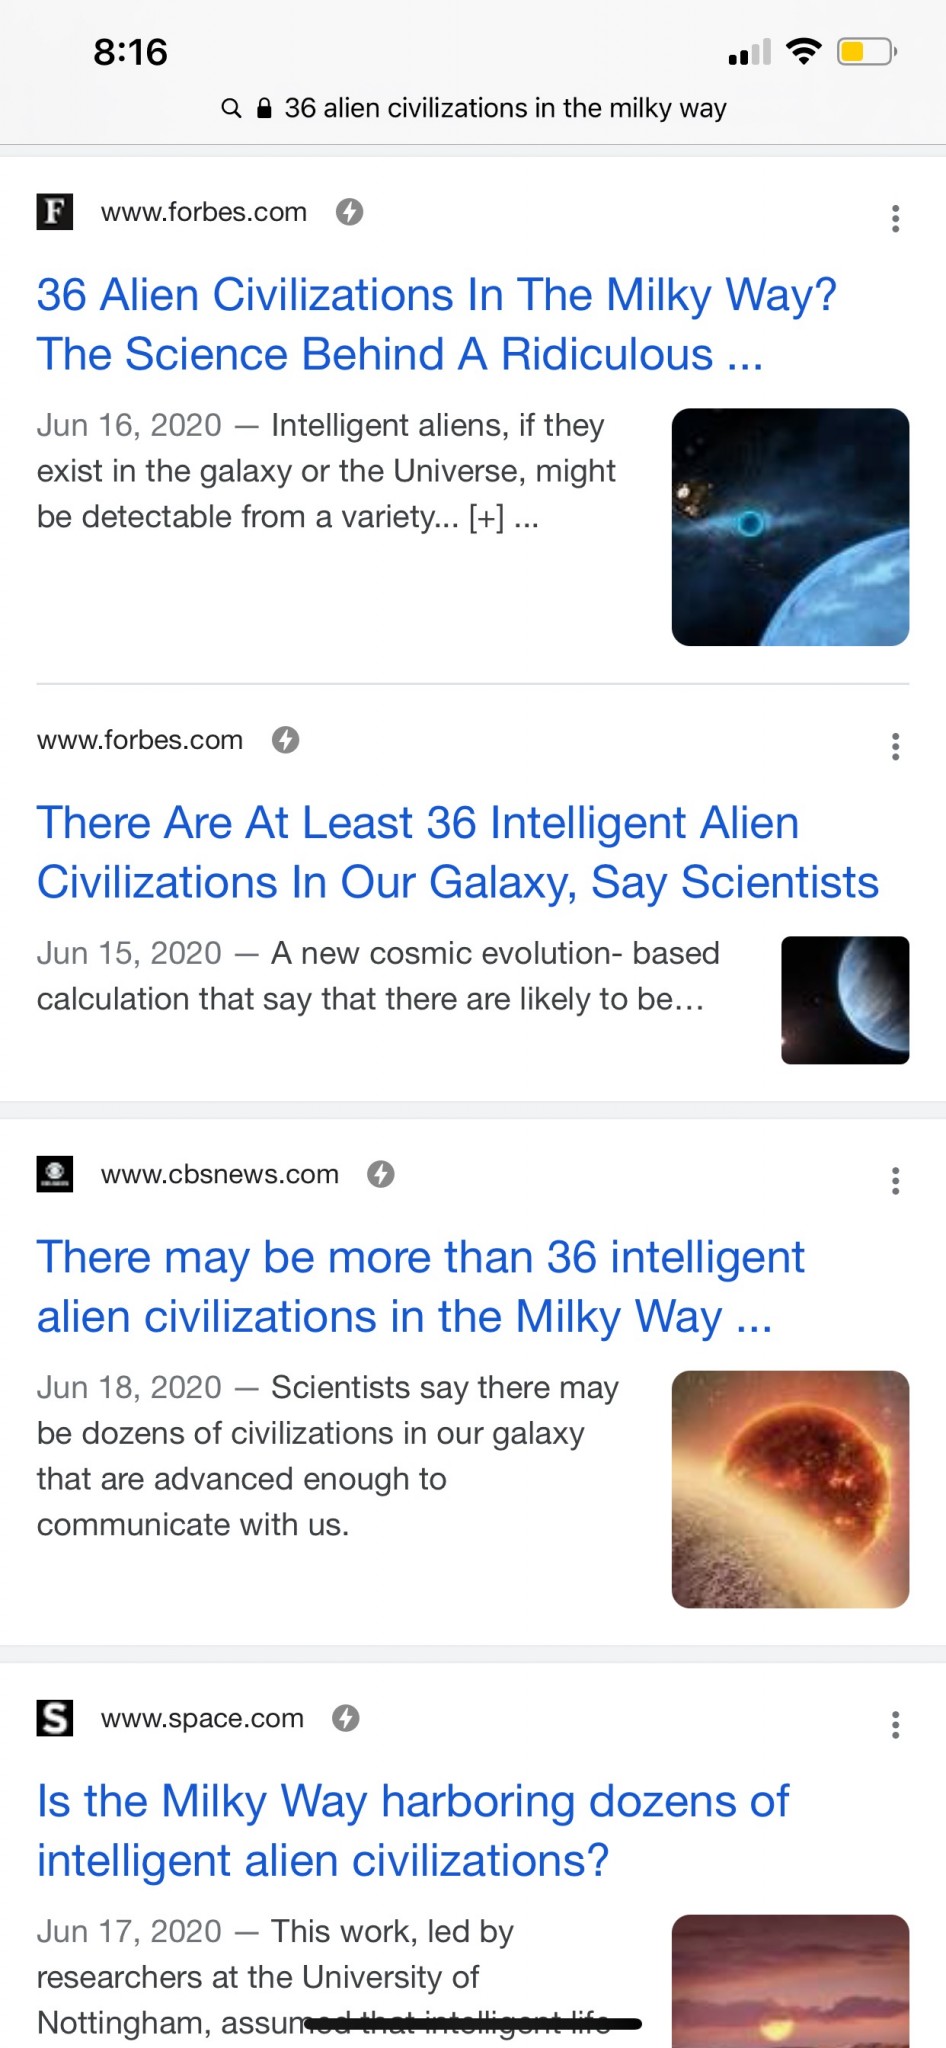This screenshot has height=2048, width=946.
Task: Open three-dot menu for CBS News result
Action: coord(895,1181)
